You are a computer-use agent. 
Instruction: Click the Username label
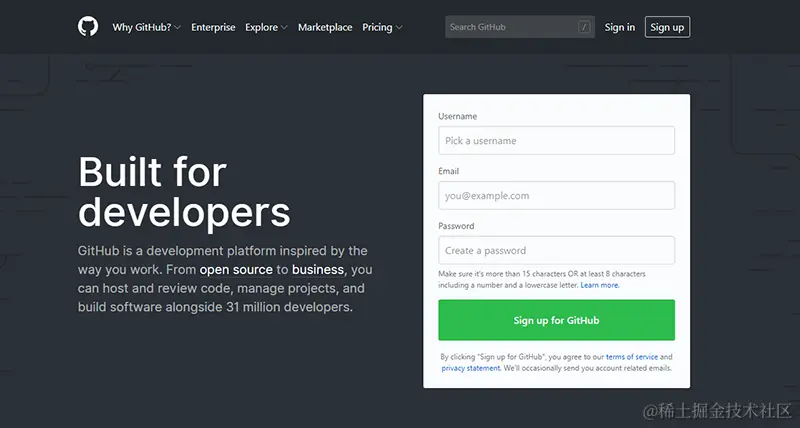(458, 116)
